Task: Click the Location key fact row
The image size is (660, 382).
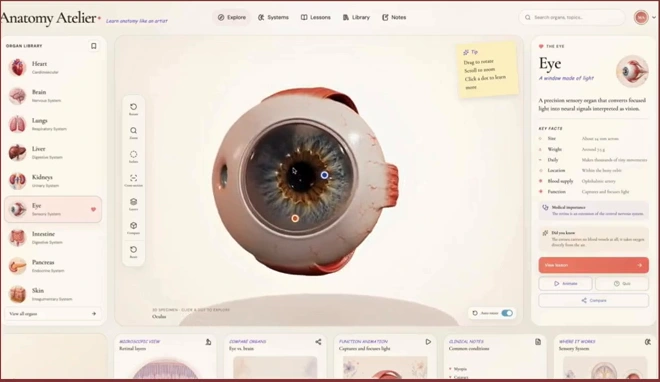Action: coord(593,170)
